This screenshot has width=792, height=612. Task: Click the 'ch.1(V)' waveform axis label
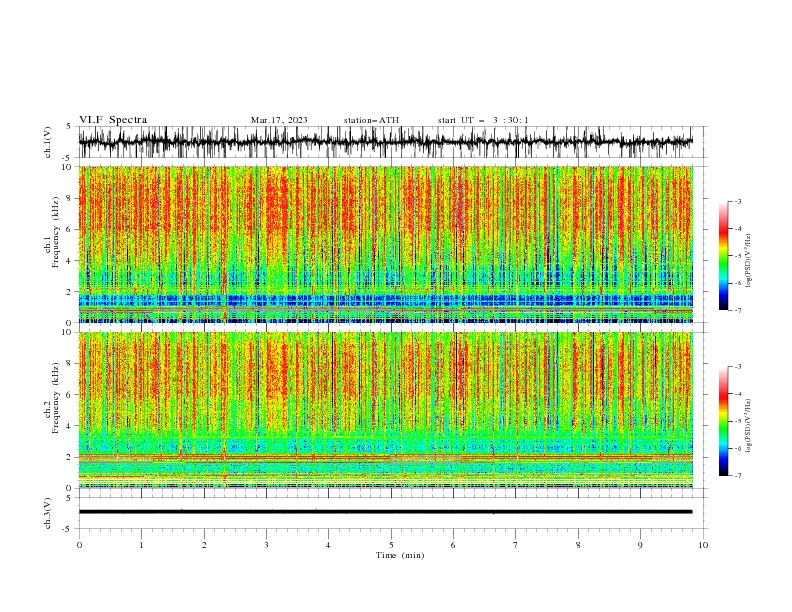48,142
